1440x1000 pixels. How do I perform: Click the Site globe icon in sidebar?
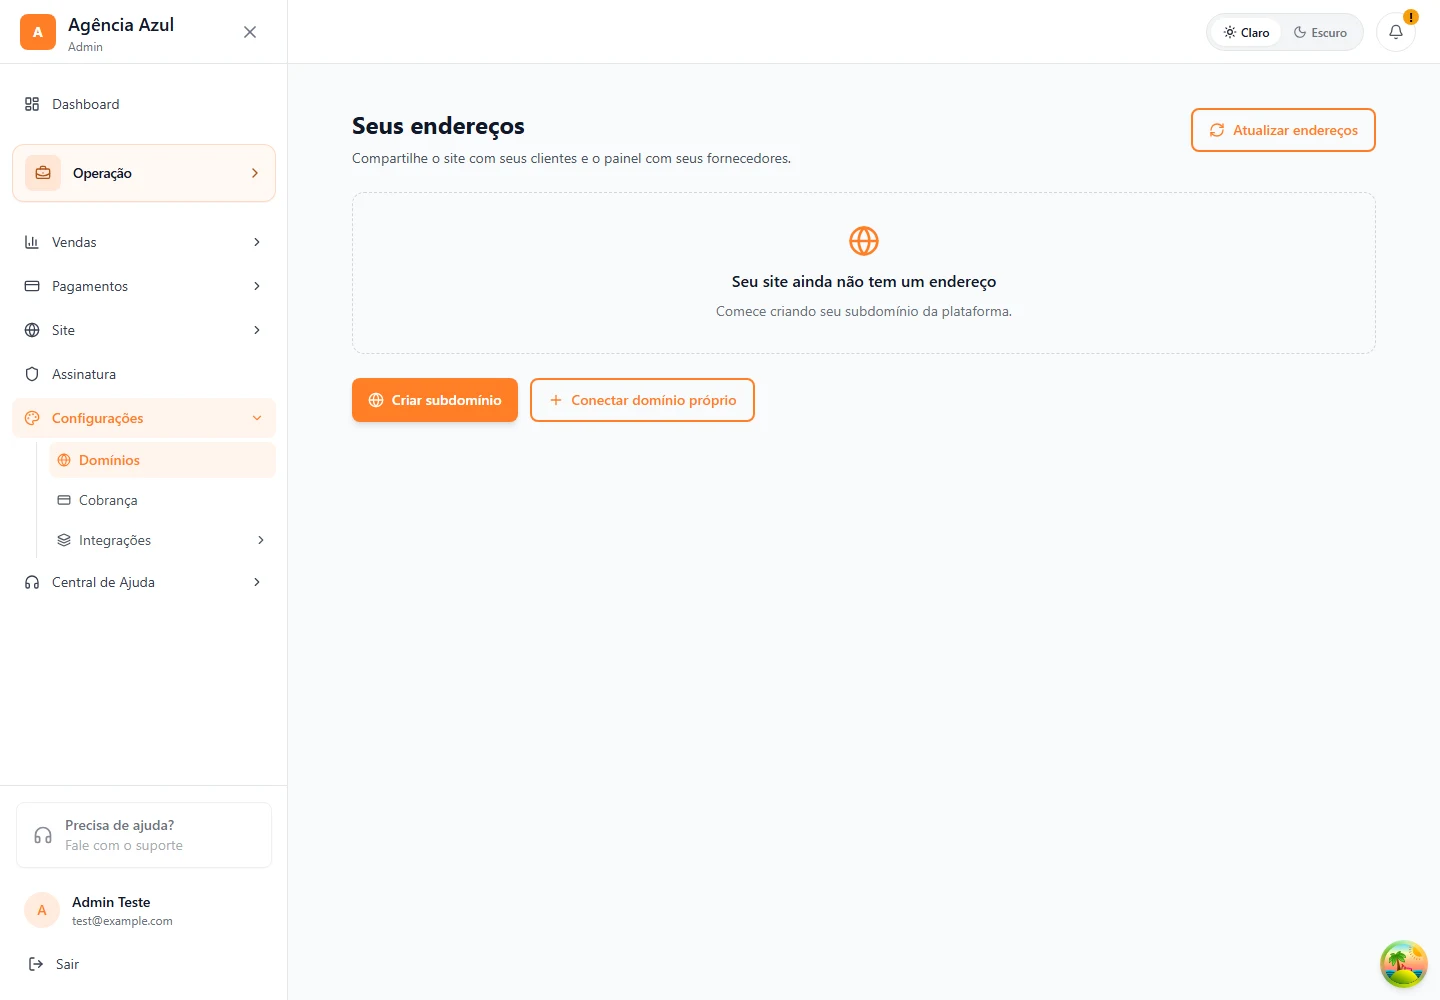point(32,330)
